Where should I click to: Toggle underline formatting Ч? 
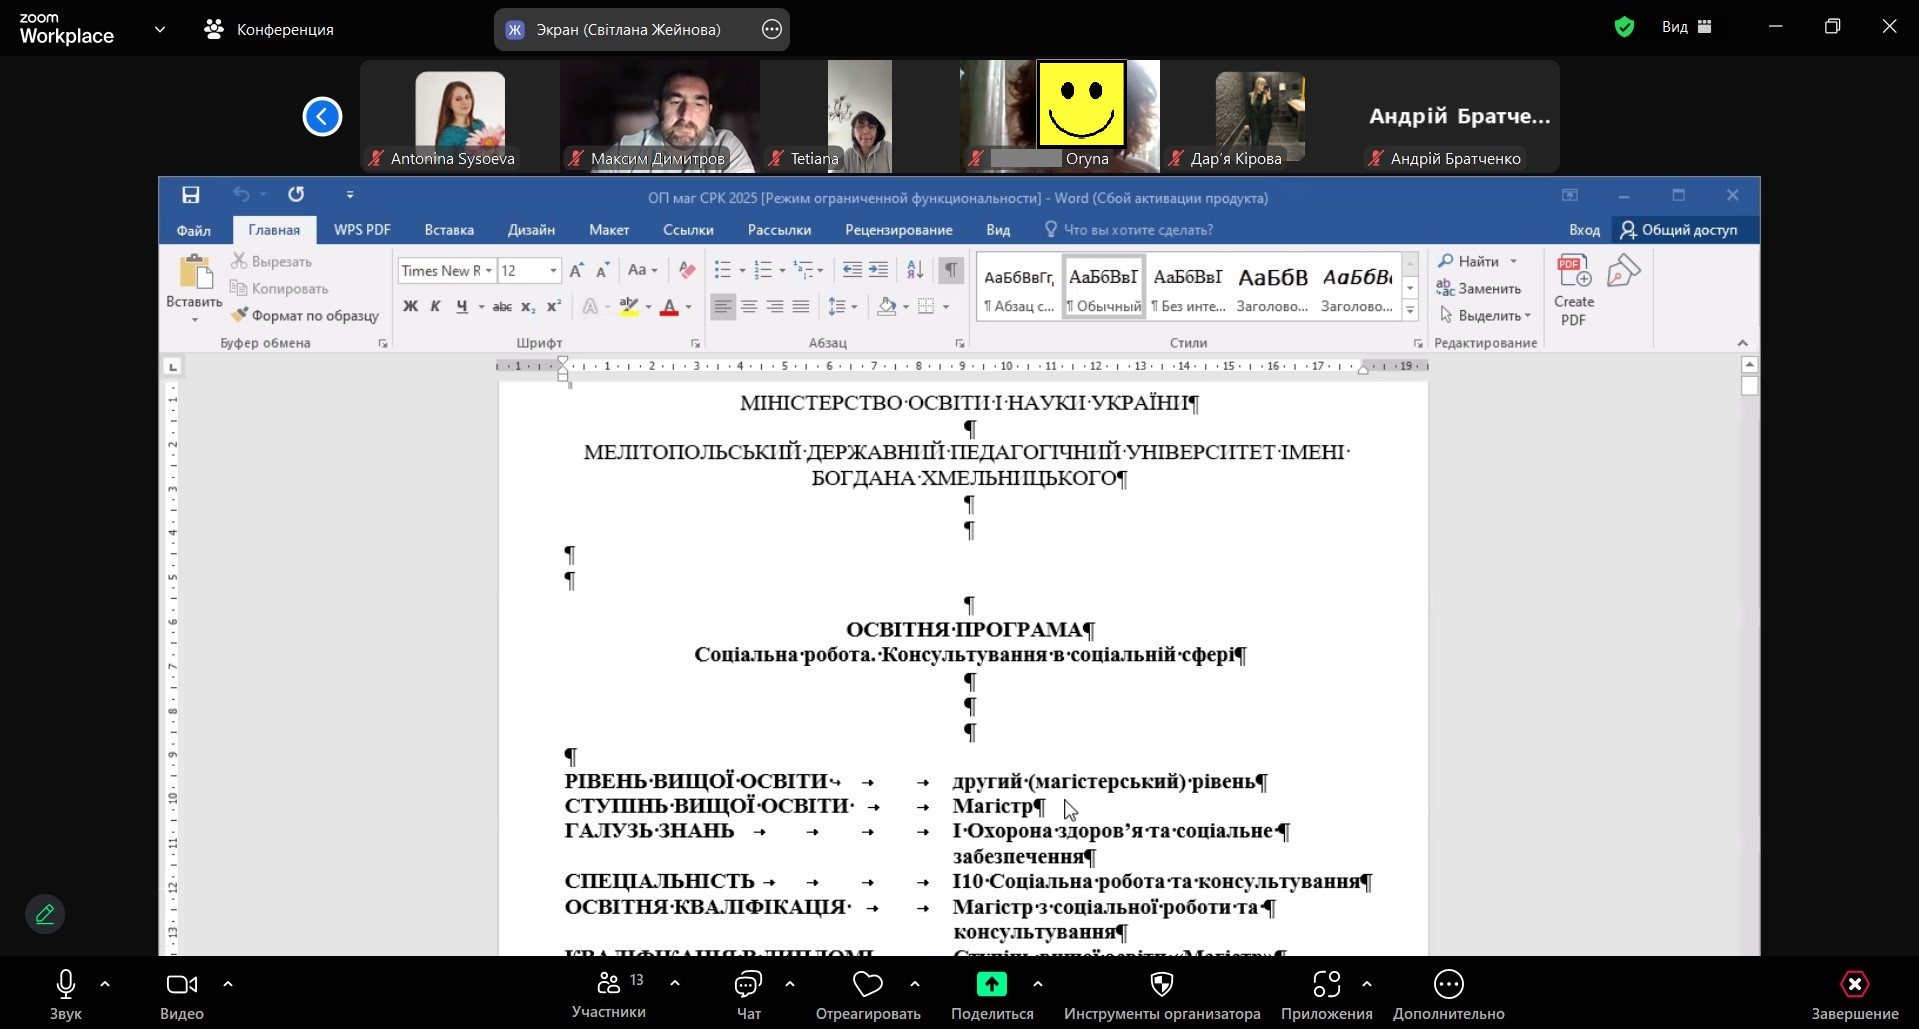tap(461, 307)
